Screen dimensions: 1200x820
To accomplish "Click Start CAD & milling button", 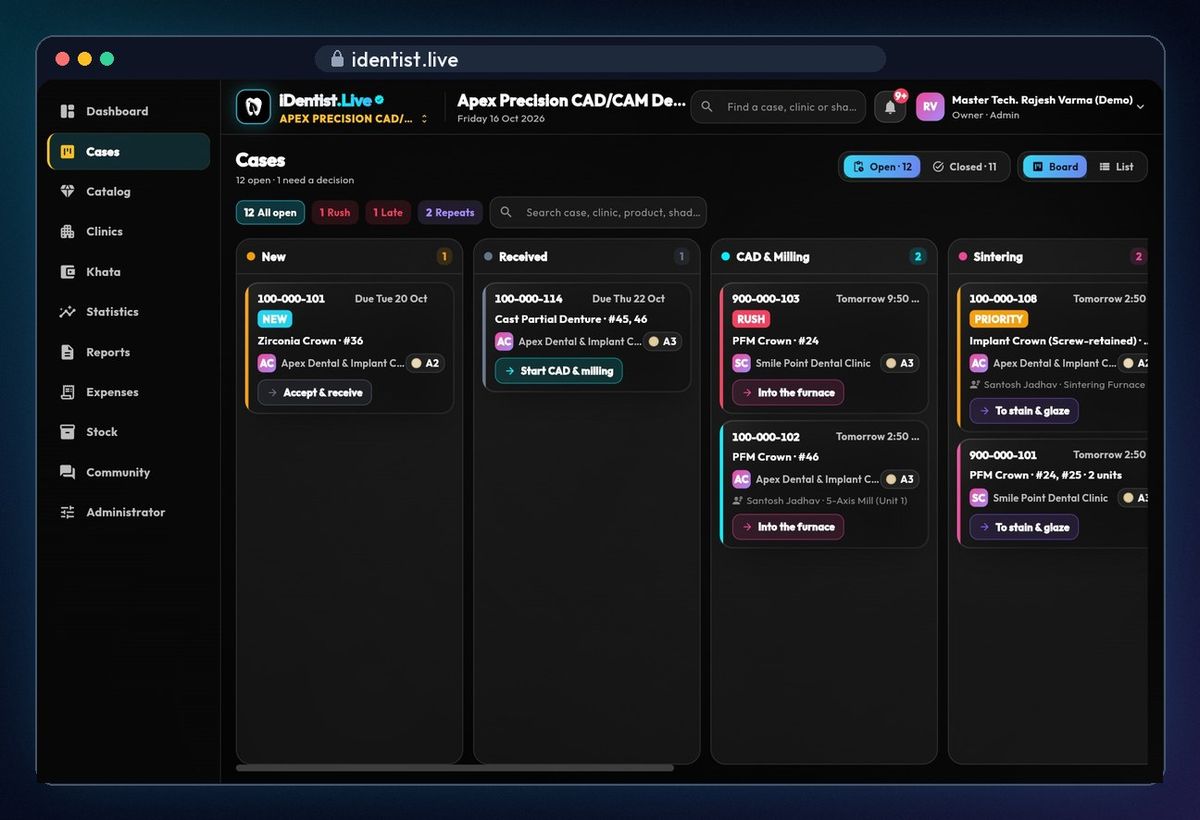I will (558, 371).
